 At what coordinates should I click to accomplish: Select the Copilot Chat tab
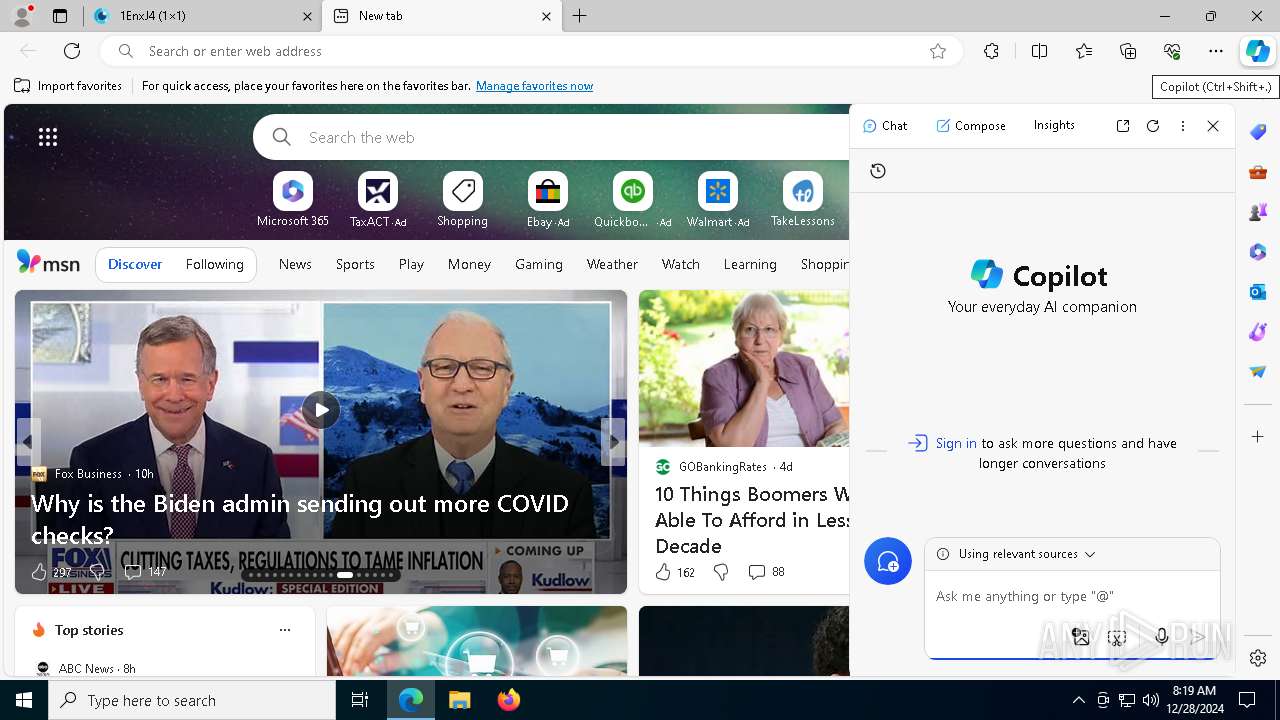click(x=885, y=126)
